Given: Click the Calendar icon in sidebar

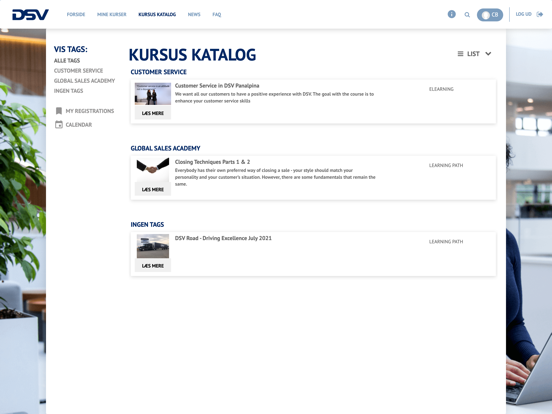Looking at the screenshot, I should point(59,125).
